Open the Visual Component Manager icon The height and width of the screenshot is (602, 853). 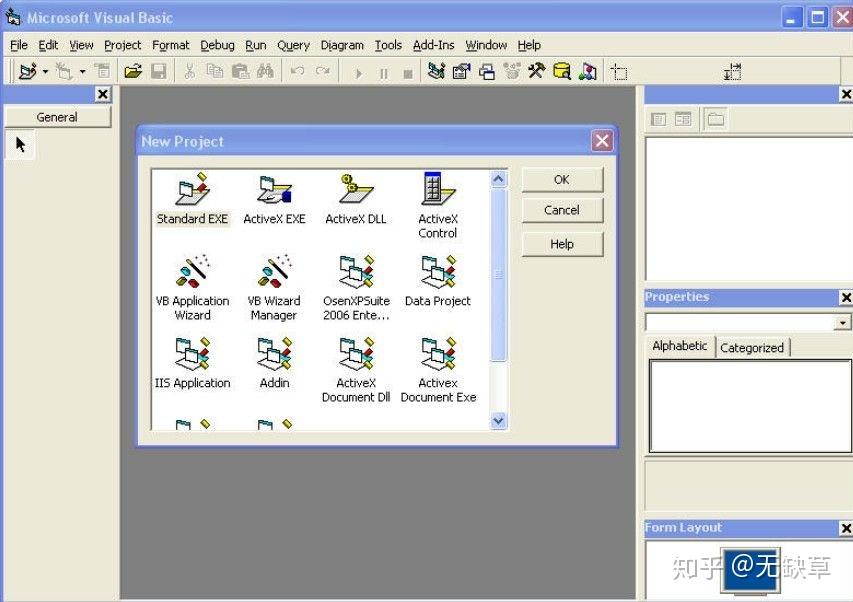pos(588,71)
